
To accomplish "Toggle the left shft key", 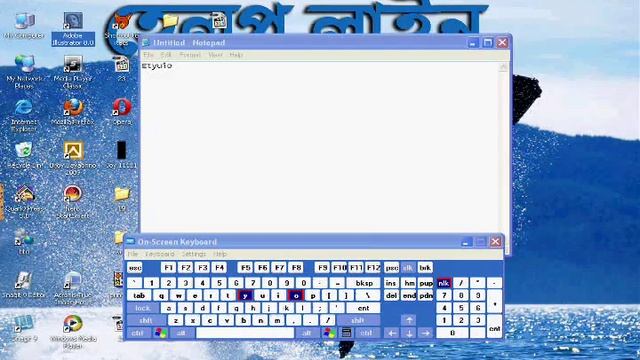I will coord(146,320).
